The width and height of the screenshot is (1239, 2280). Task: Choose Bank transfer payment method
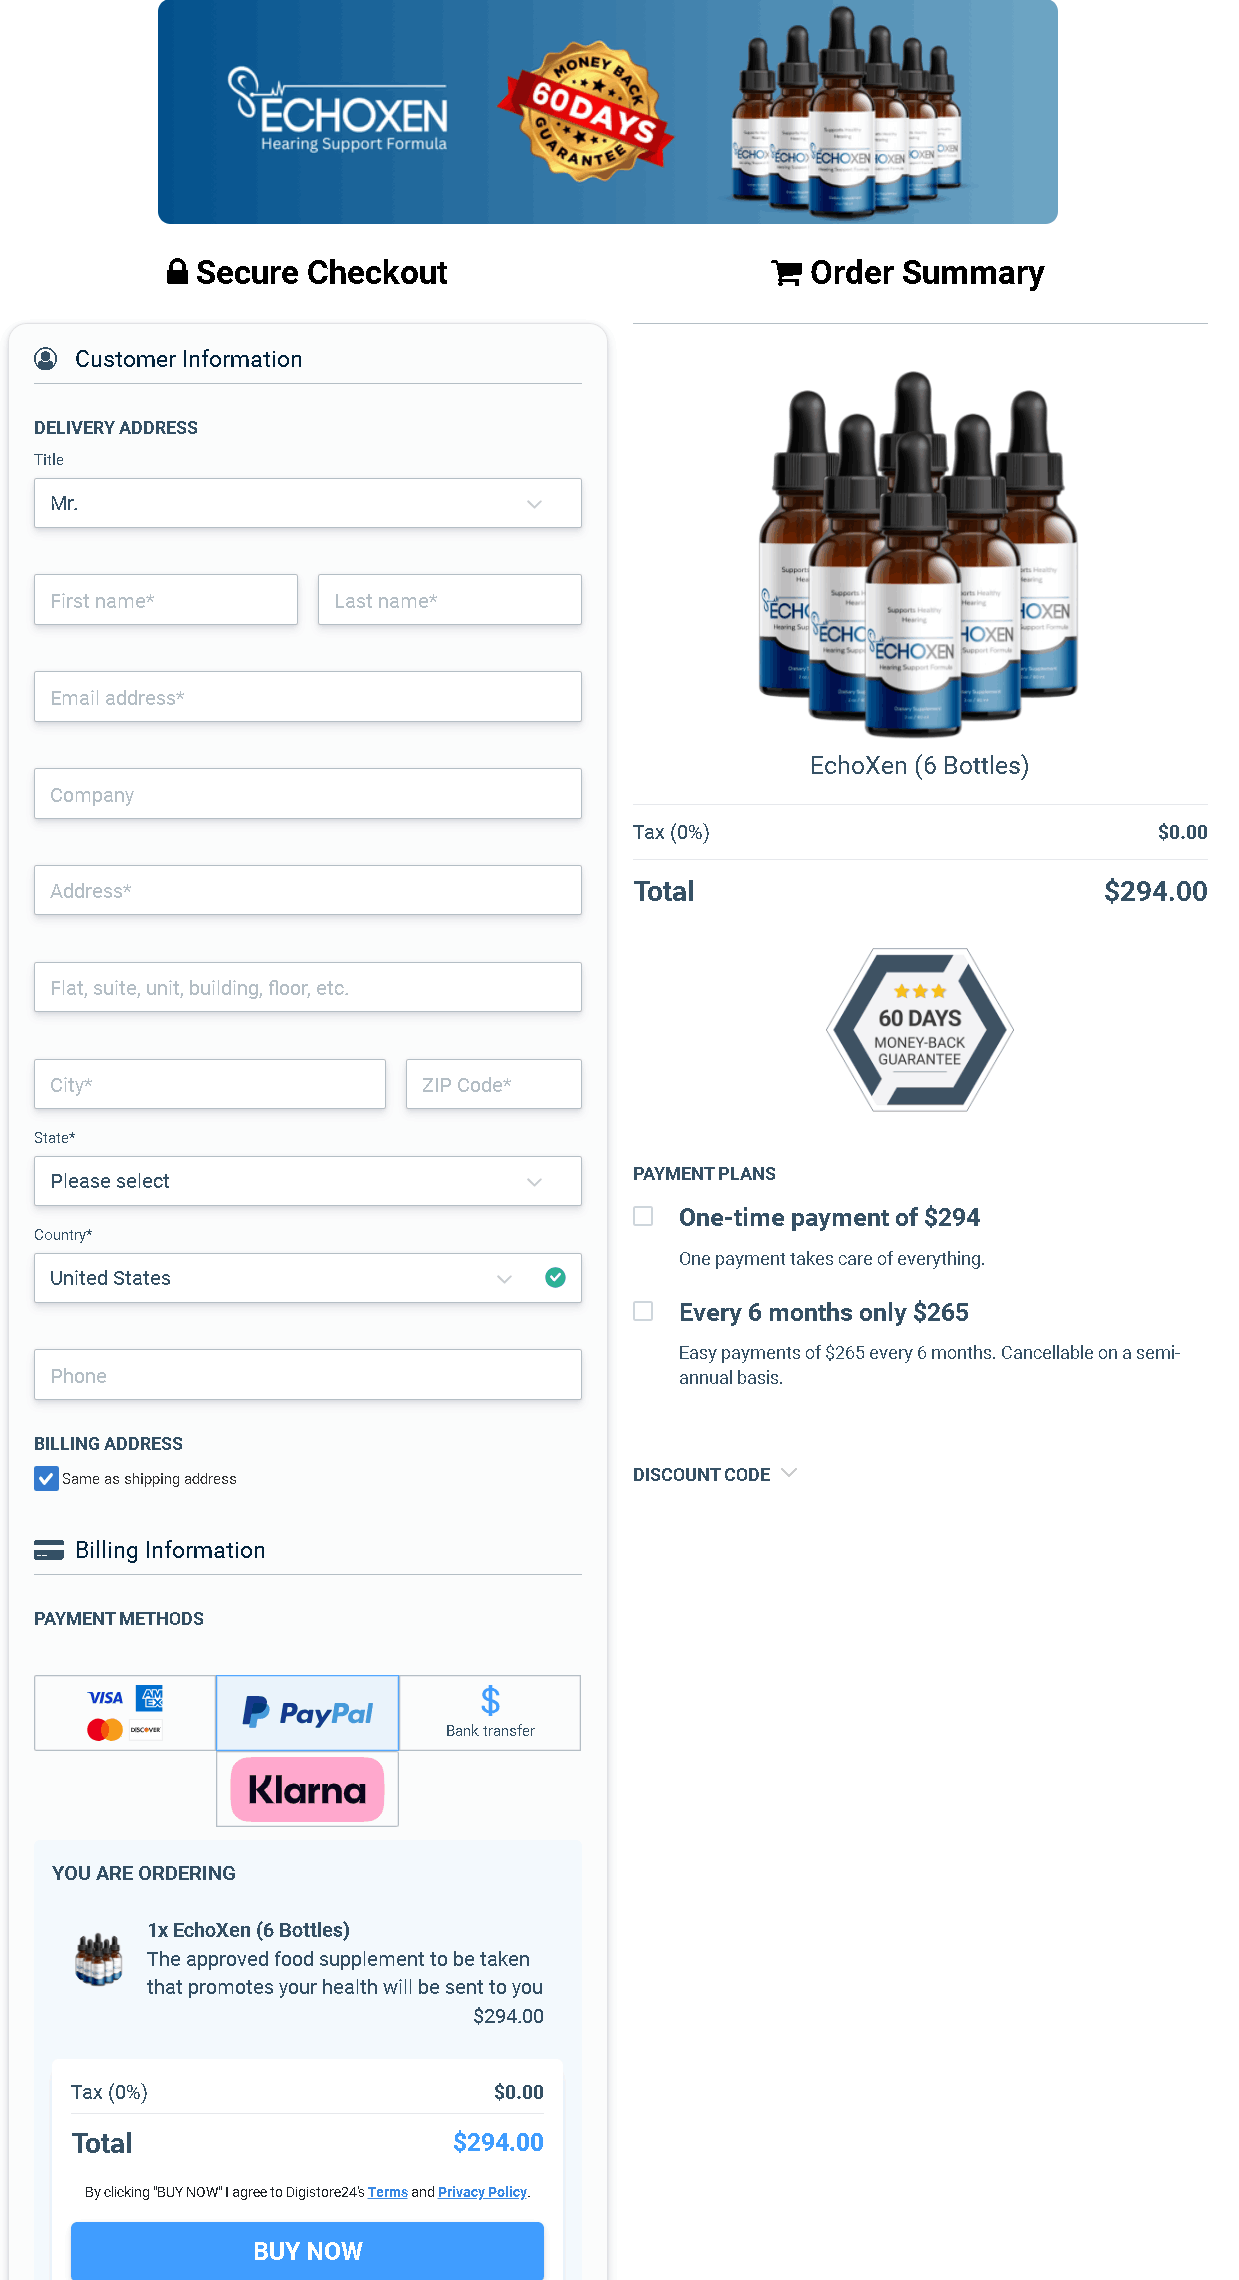(490, 1713)
